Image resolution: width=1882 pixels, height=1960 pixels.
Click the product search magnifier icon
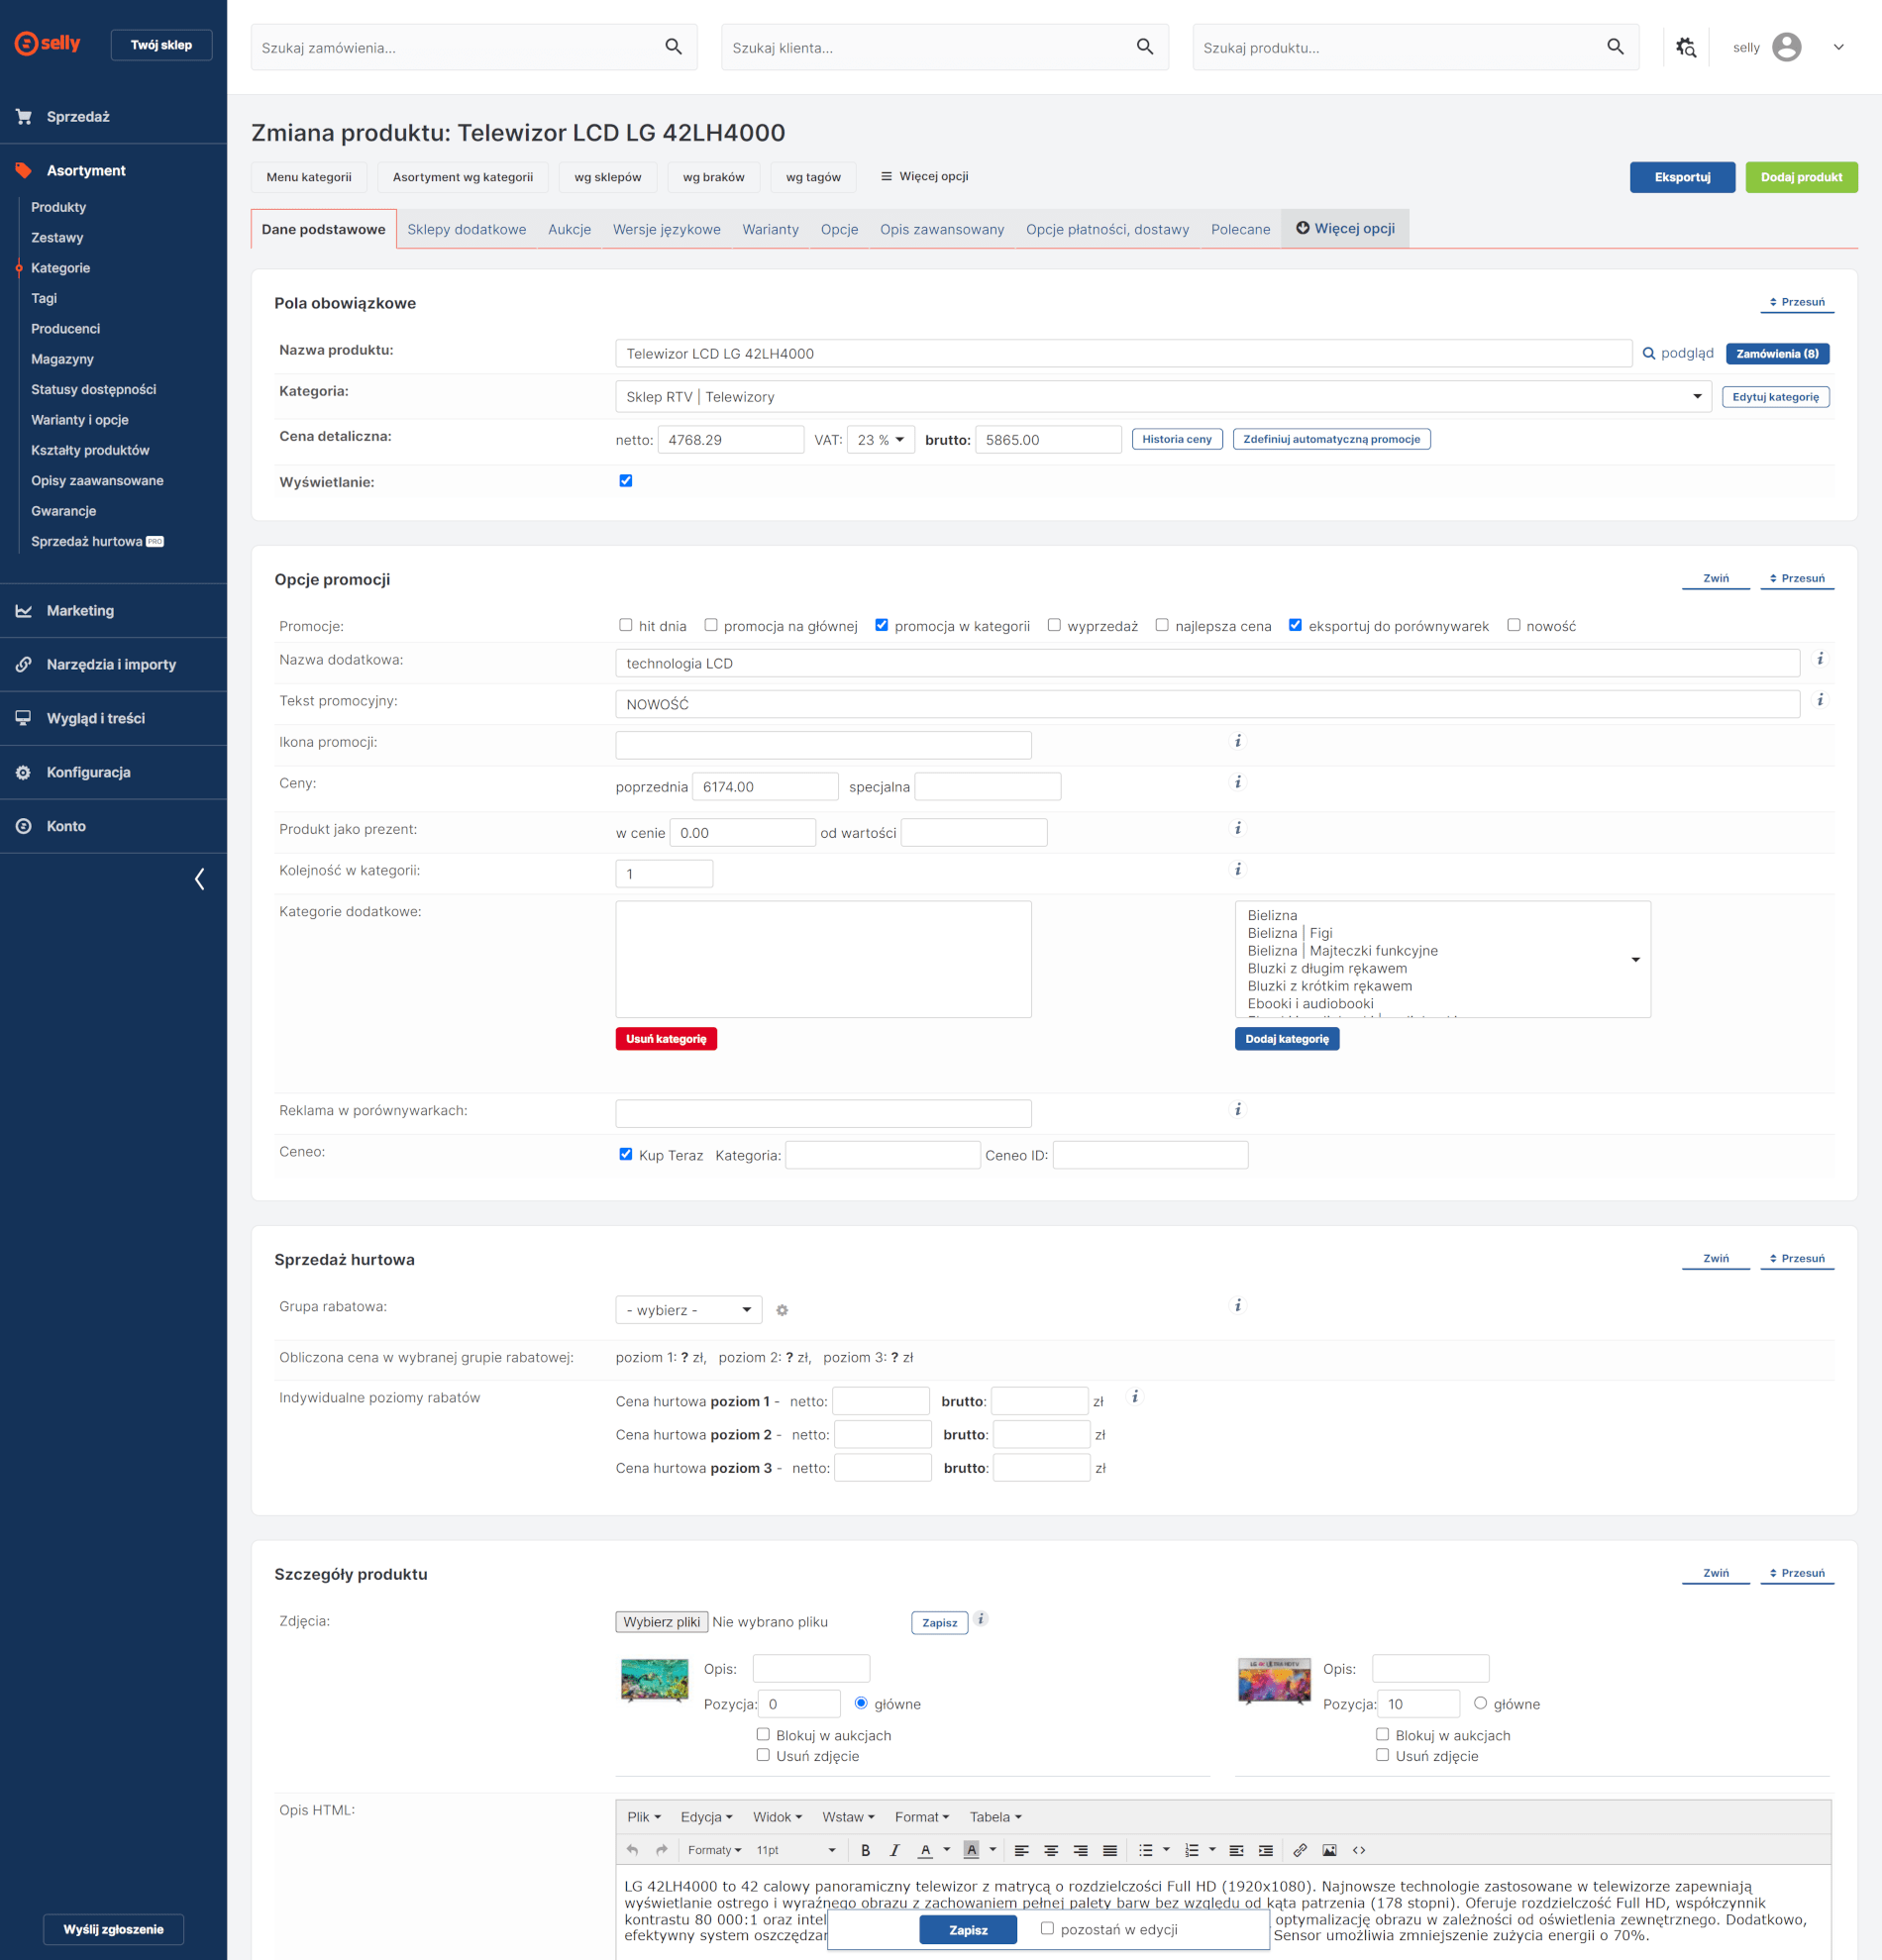(x=1615, y=47)
